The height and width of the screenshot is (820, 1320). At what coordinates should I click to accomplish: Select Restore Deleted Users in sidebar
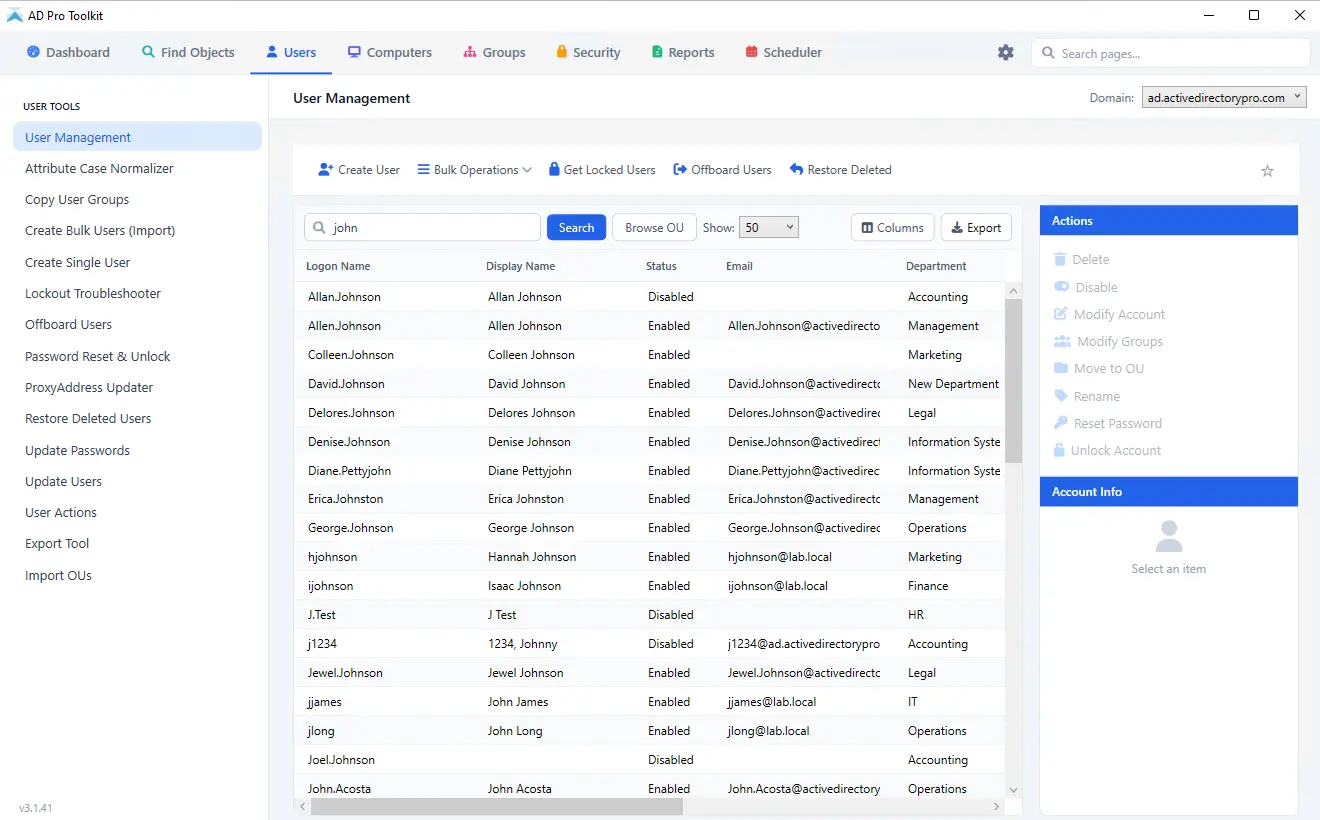pyautogui.click(x=137, y=418)
